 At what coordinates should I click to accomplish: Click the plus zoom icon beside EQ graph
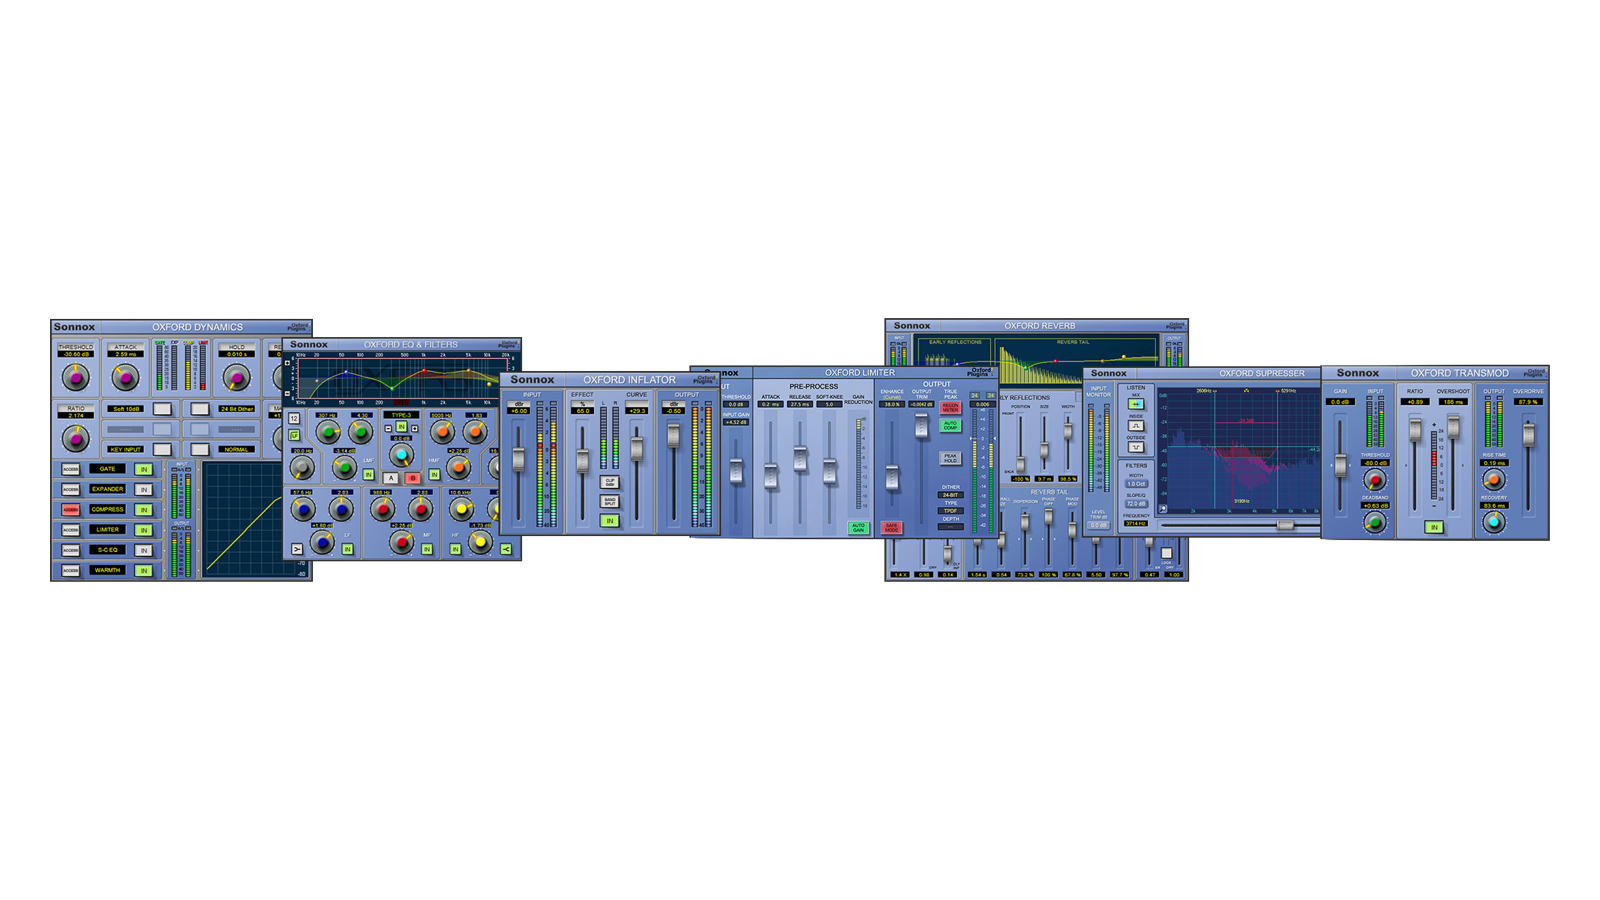[287, 363]
